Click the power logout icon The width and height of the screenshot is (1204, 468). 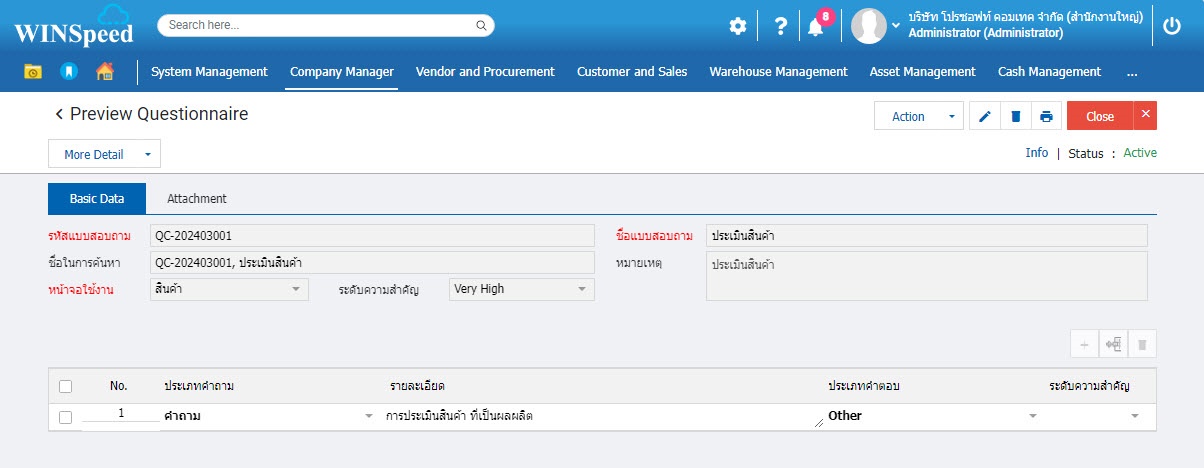click(x=1173, y=27)
